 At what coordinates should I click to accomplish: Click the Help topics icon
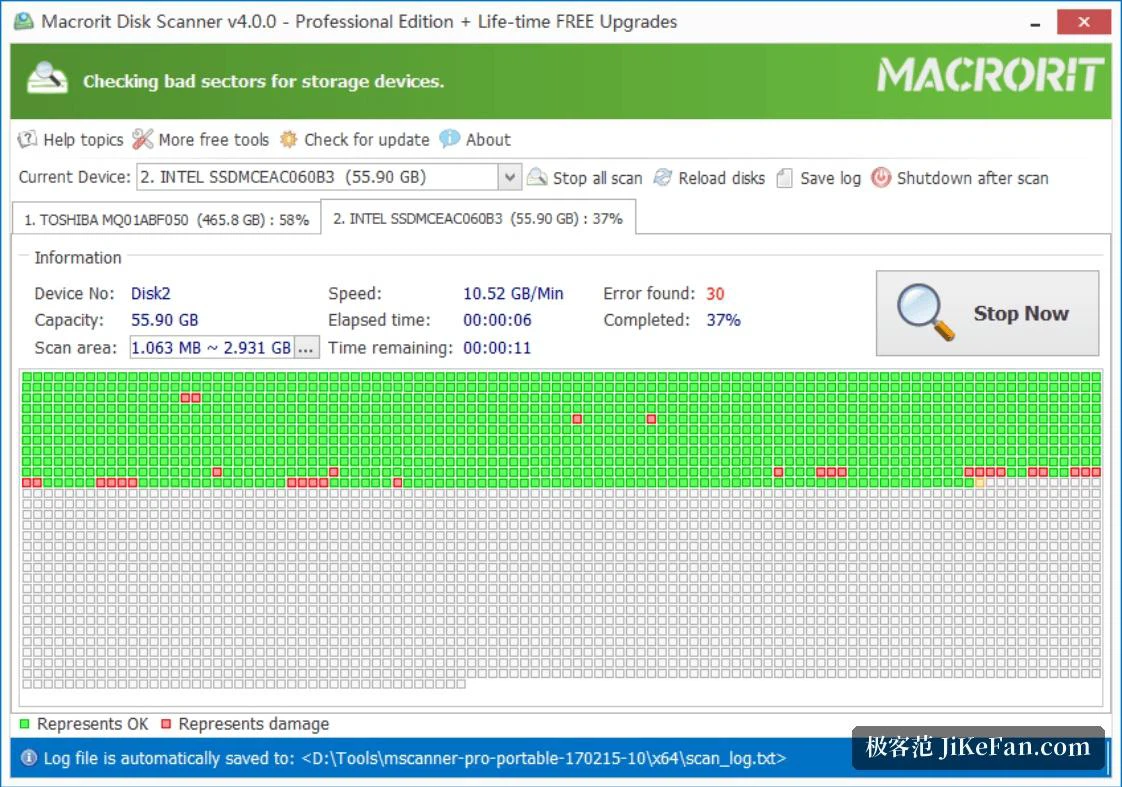(x=27, y=139)
